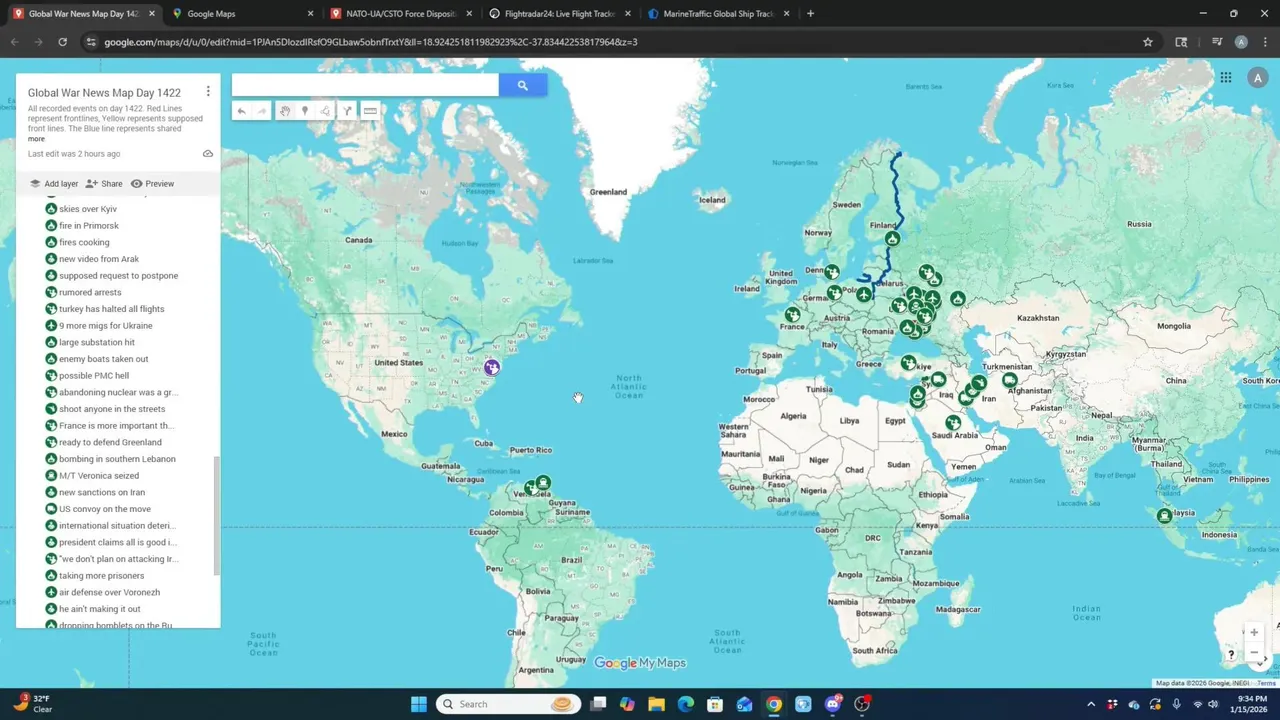This screenshot has width=1280, height=720.
Task: Switch to the Google Maps tab
Action: coord(241,14)
